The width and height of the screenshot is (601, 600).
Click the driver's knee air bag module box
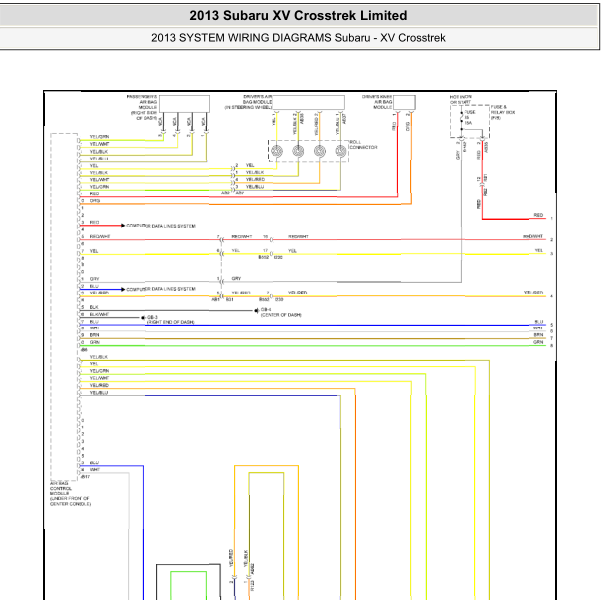pyautogui.click(x=404, y=103)
